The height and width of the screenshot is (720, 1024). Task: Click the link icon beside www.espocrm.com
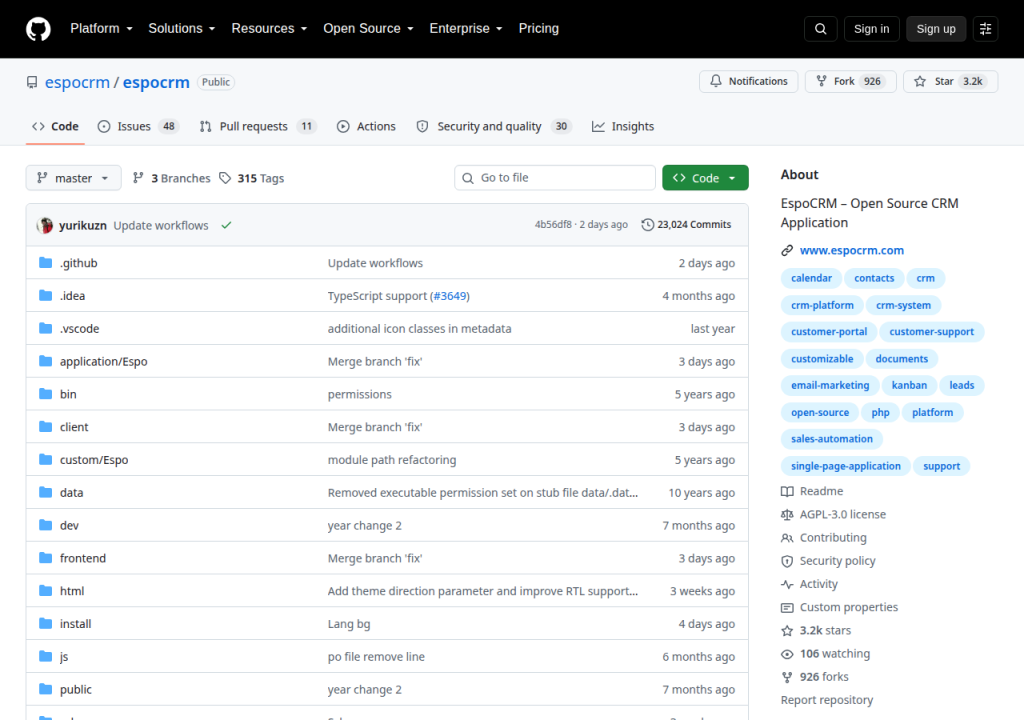pyautogui.click(x=787, y=250)
